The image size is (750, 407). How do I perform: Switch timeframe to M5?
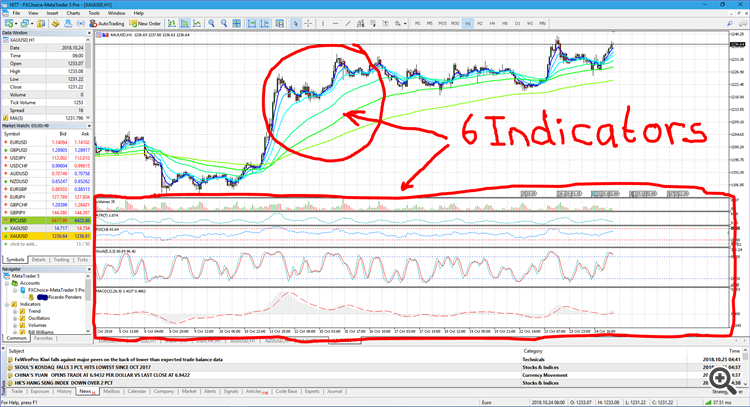coord(430,23)
